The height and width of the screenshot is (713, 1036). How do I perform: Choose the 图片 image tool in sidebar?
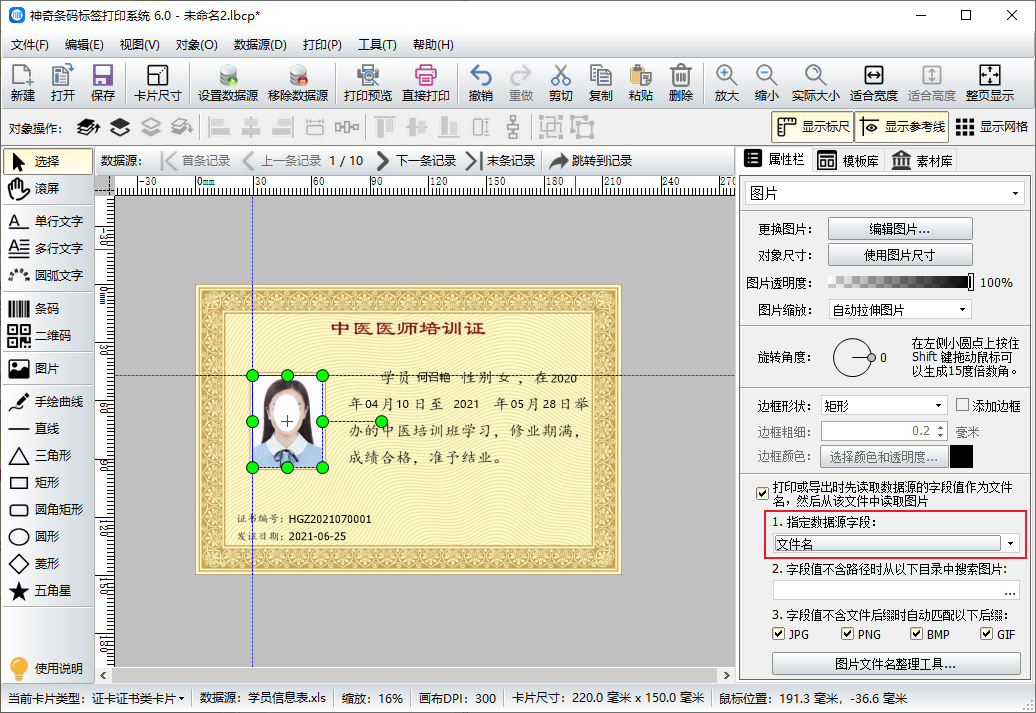coord(46,369)
